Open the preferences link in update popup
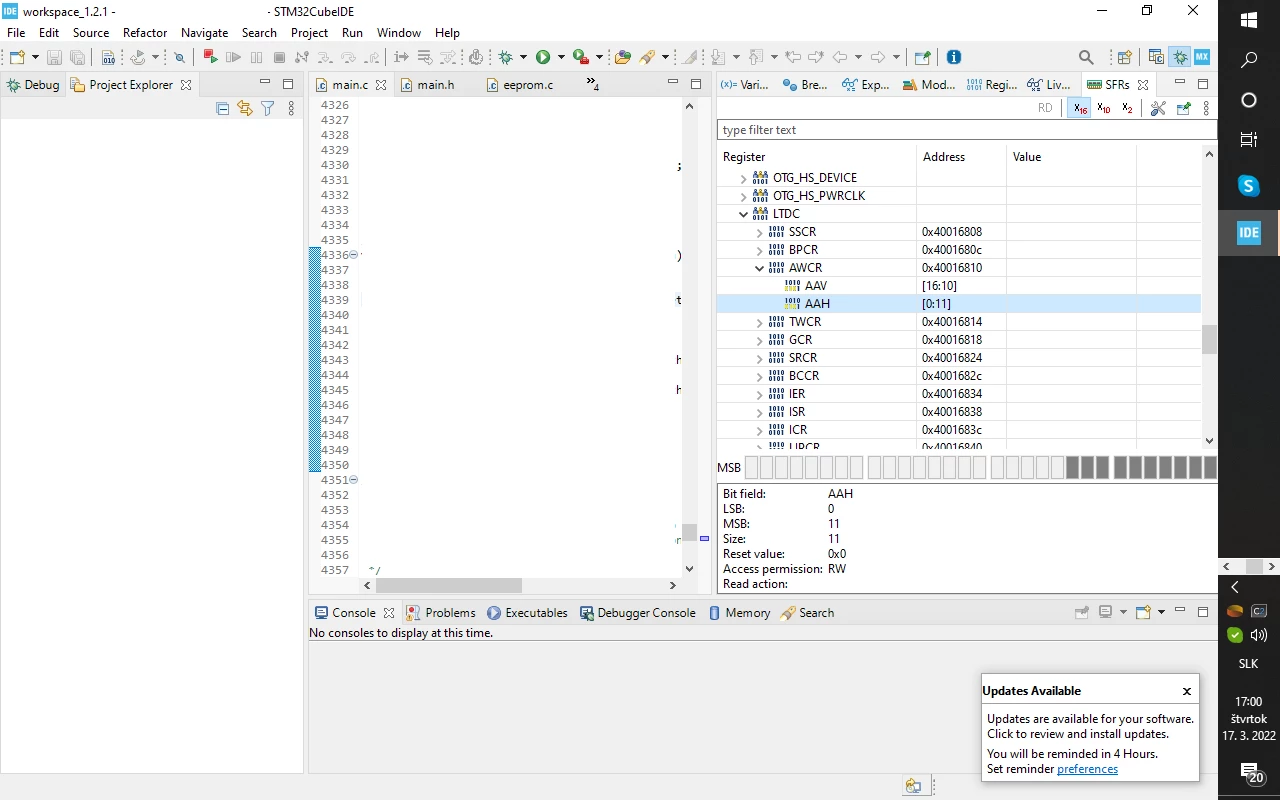Image resolution: width=1280 pixels, height=800 pixels. (1087, 769)
